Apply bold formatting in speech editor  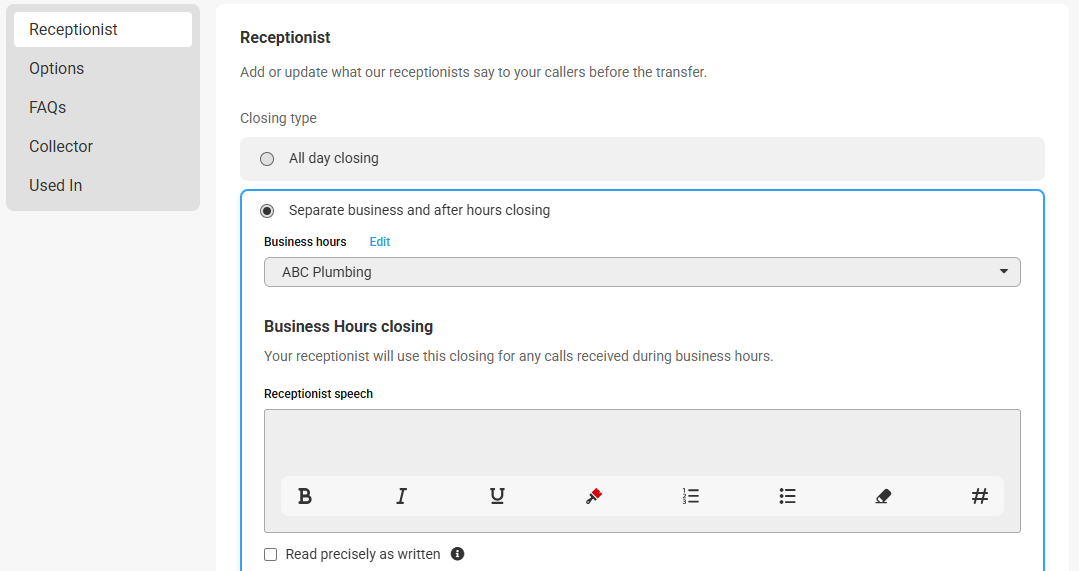tap(305, 496)
